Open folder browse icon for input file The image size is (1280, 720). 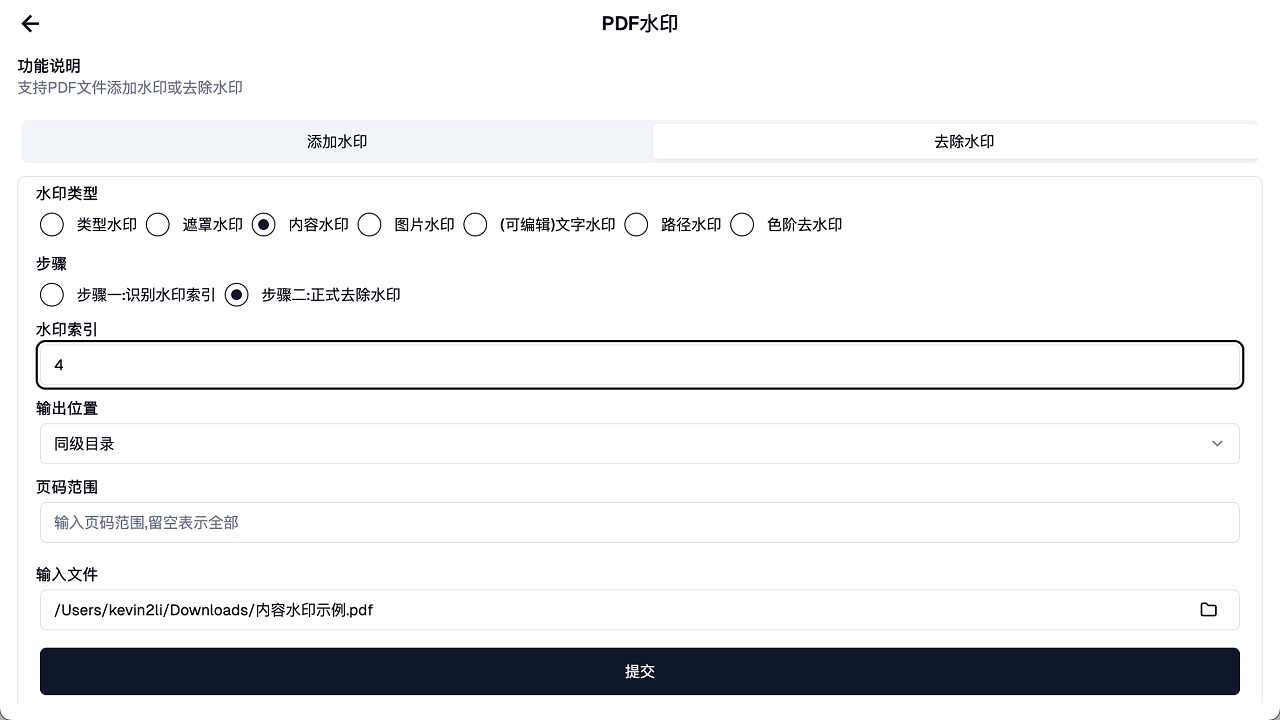(x=1208, y=610)
